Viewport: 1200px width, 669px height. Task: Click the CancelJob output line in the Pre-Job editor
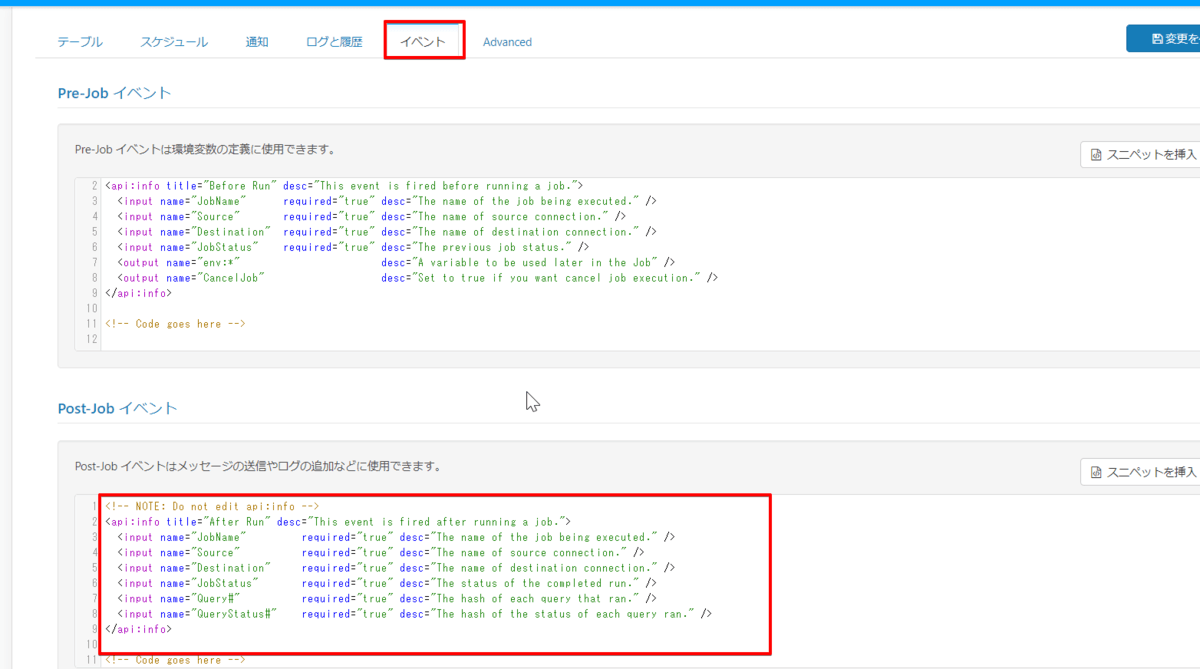point(411,278)
